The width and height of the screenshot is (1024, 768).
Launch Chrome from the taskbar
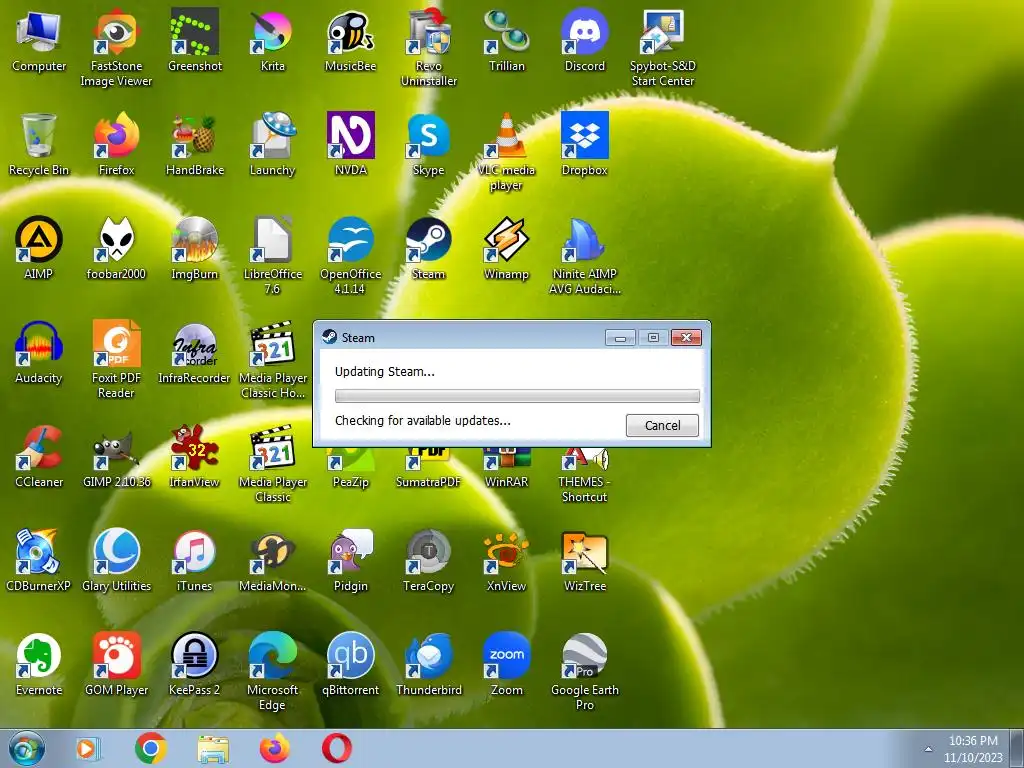tap(151, 748)
